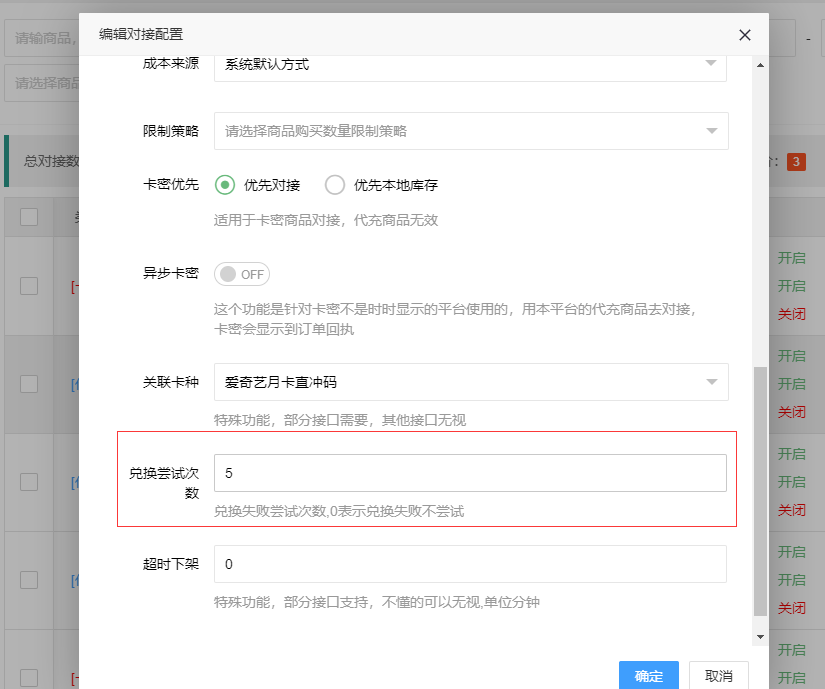Click the 超时下架 input field
Screen dimensions: 825x689
470,564
